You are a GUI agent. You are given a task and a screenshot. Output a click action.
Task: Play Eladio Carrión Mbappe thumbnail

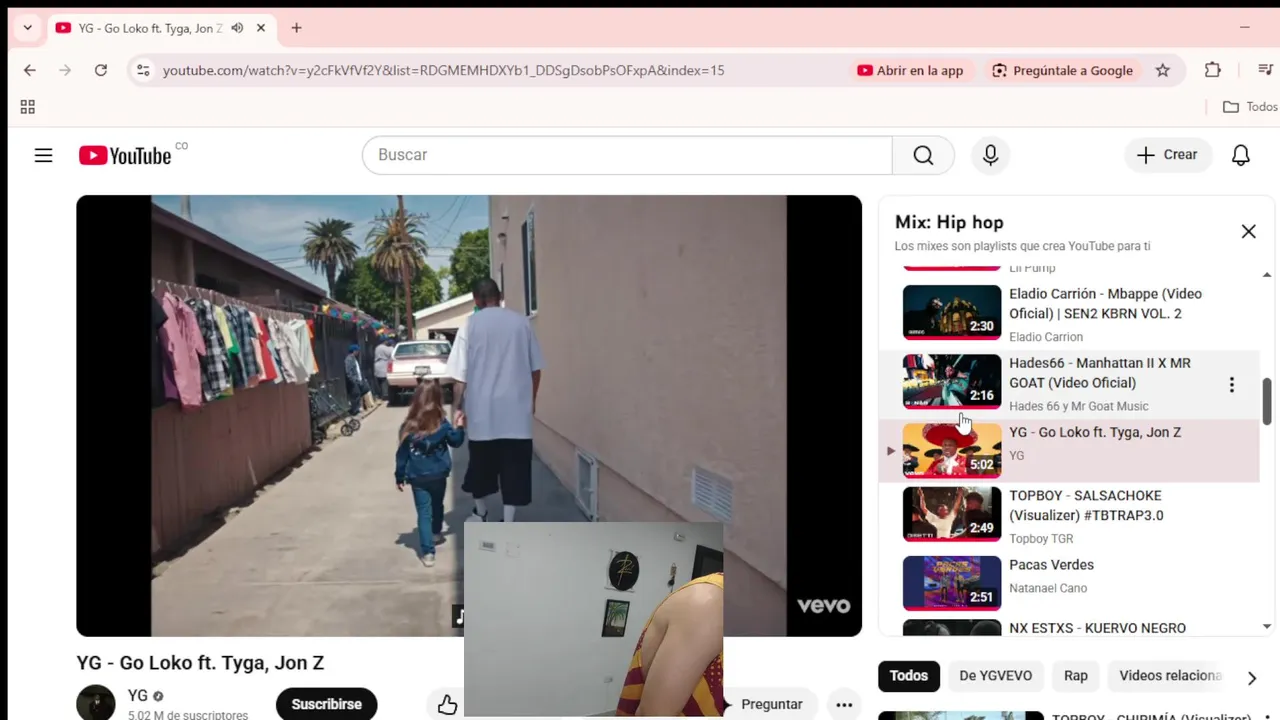(x=951, y=312)
